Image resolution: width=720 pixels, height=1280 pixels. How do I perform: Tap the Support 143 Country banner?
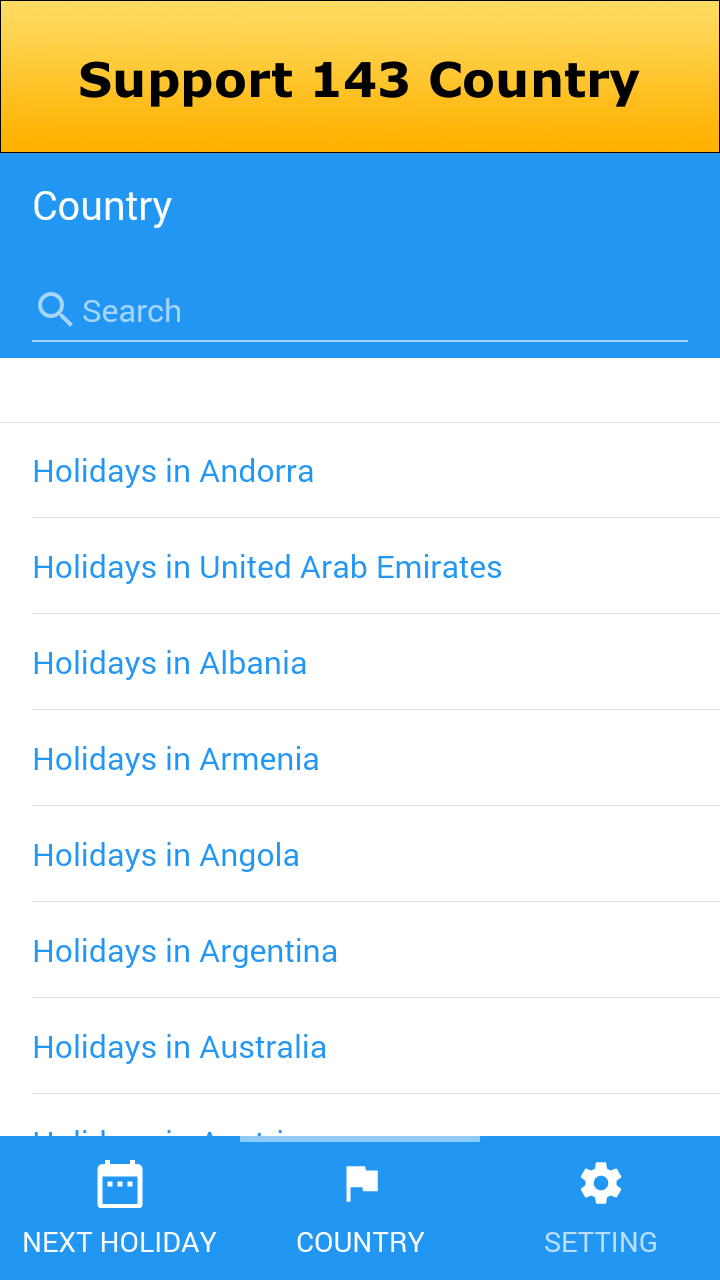(360, 80)
